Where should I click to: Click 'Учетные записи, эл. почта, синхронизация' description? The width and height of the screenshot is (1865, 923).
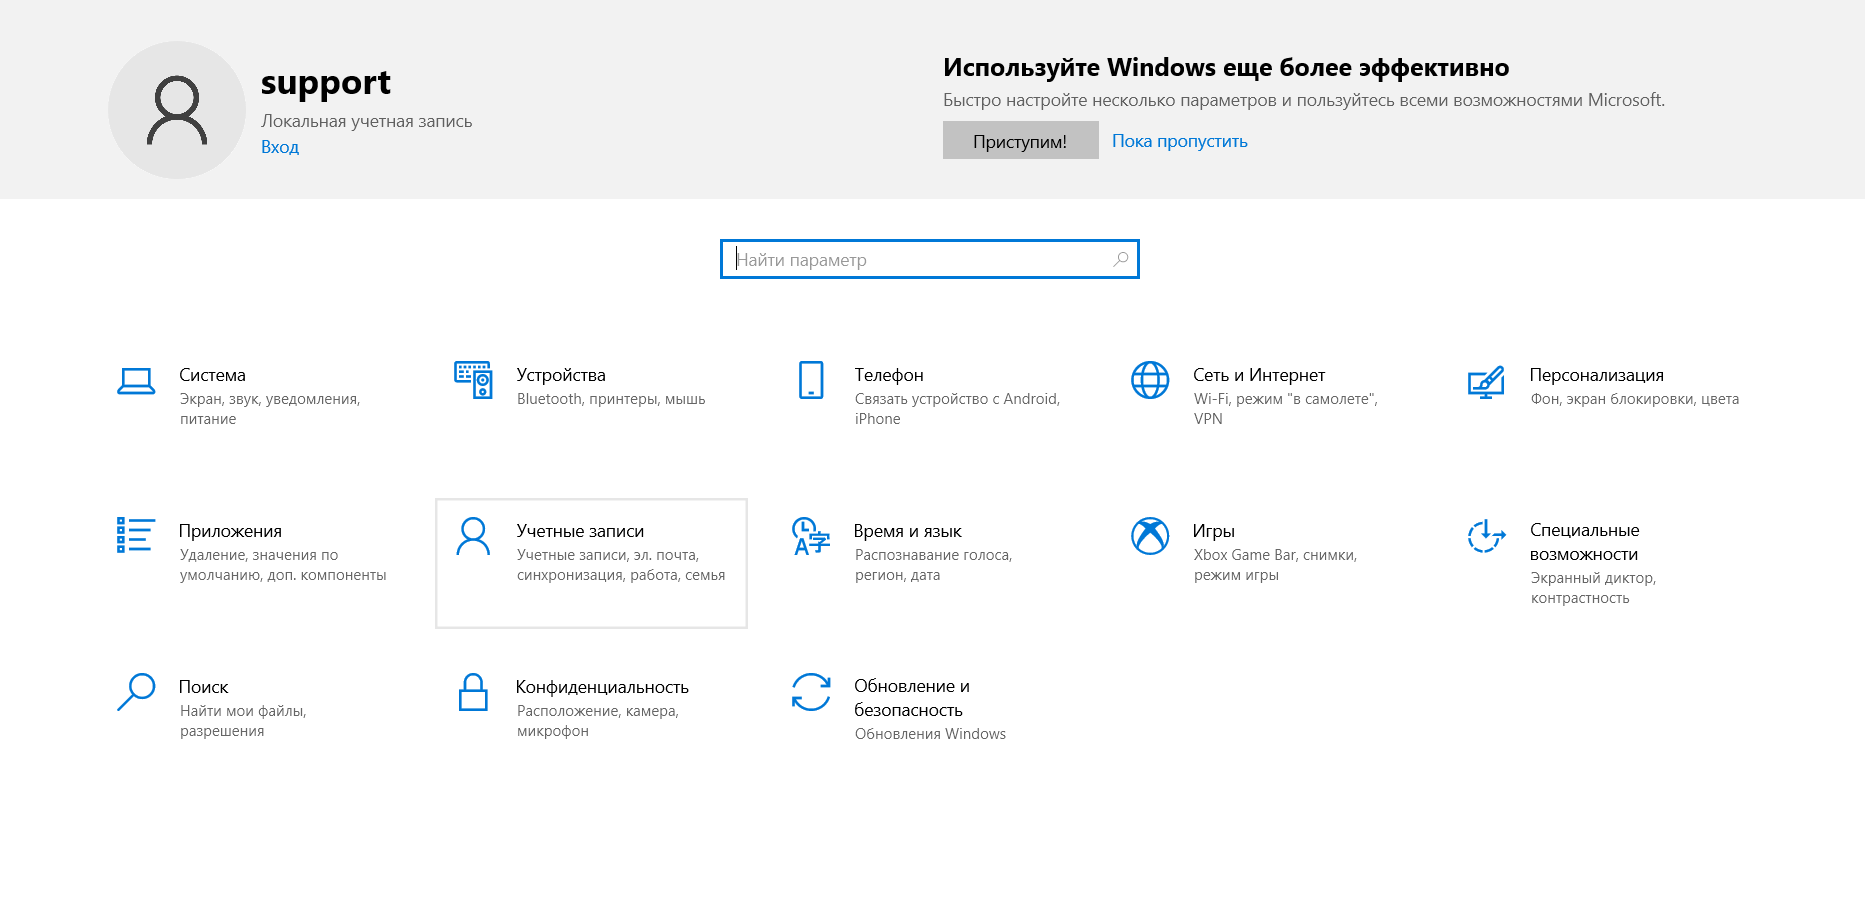pyautogui.click(x=621, y=565)
